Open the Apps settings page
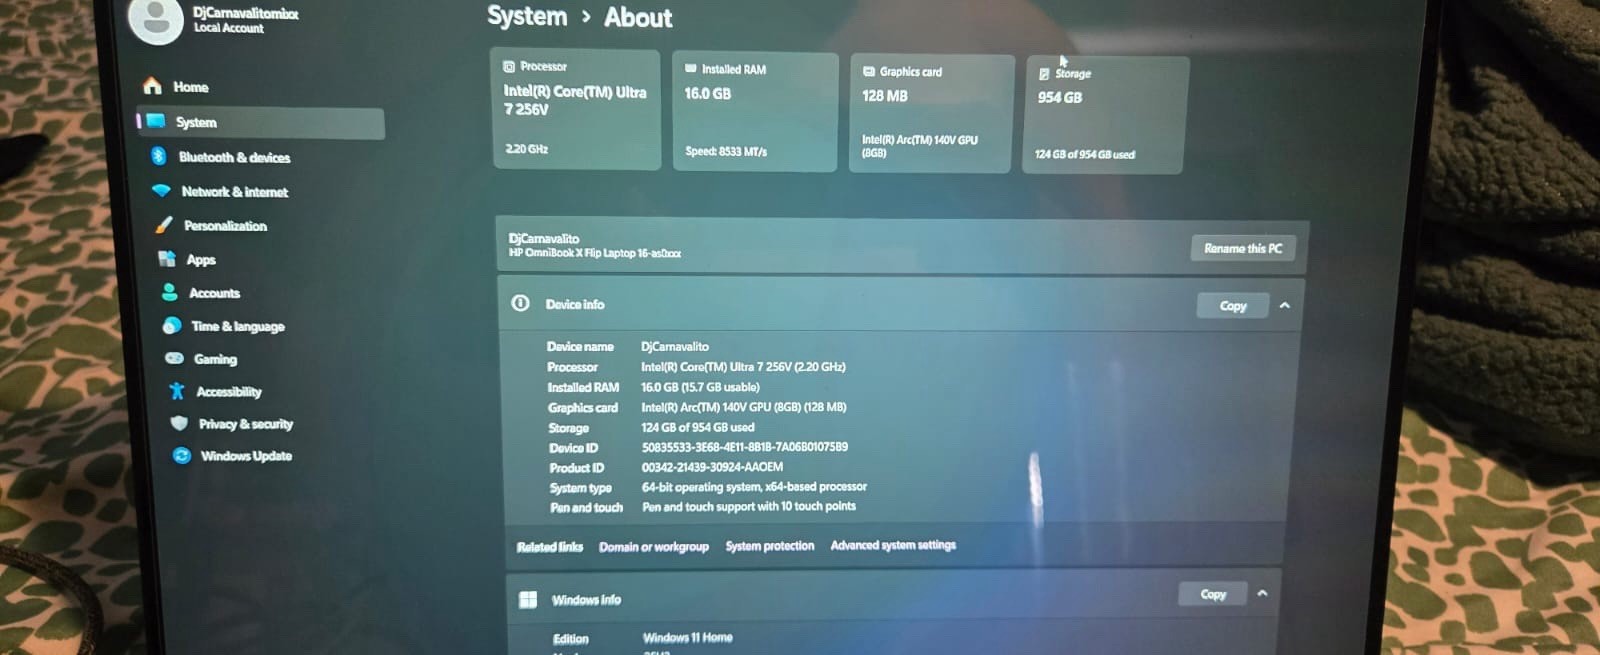 pyautogui.click(x=201, y=259)
